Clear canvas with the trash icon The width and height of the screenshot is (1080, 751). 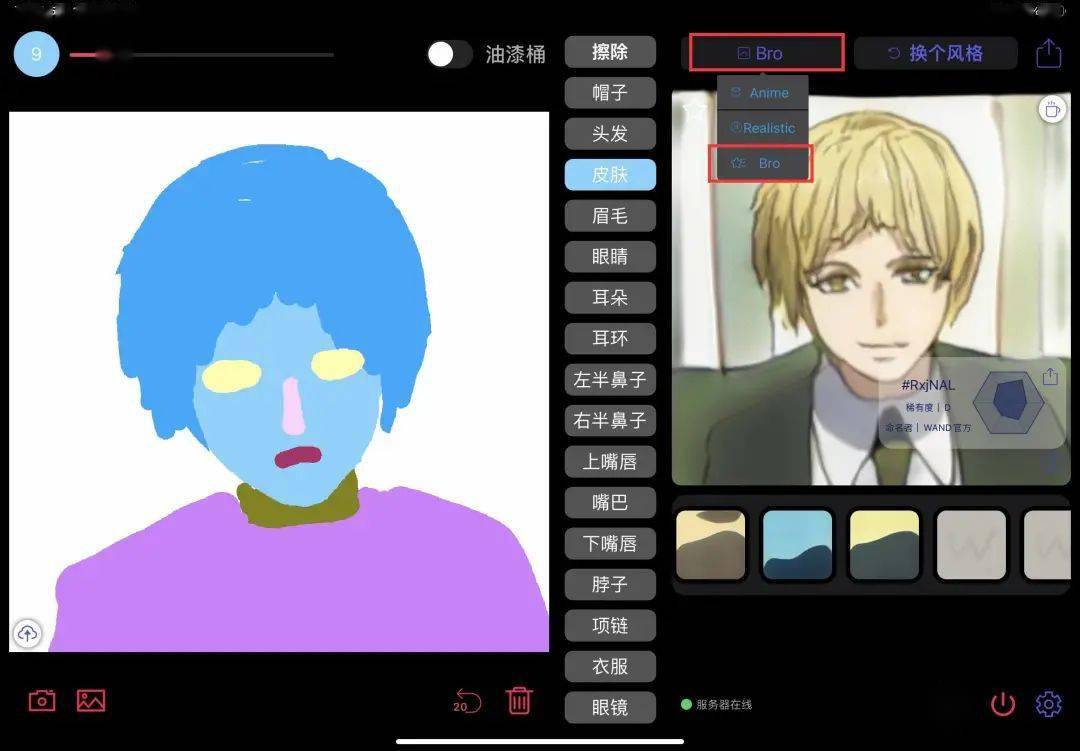[x=519, y=700]
